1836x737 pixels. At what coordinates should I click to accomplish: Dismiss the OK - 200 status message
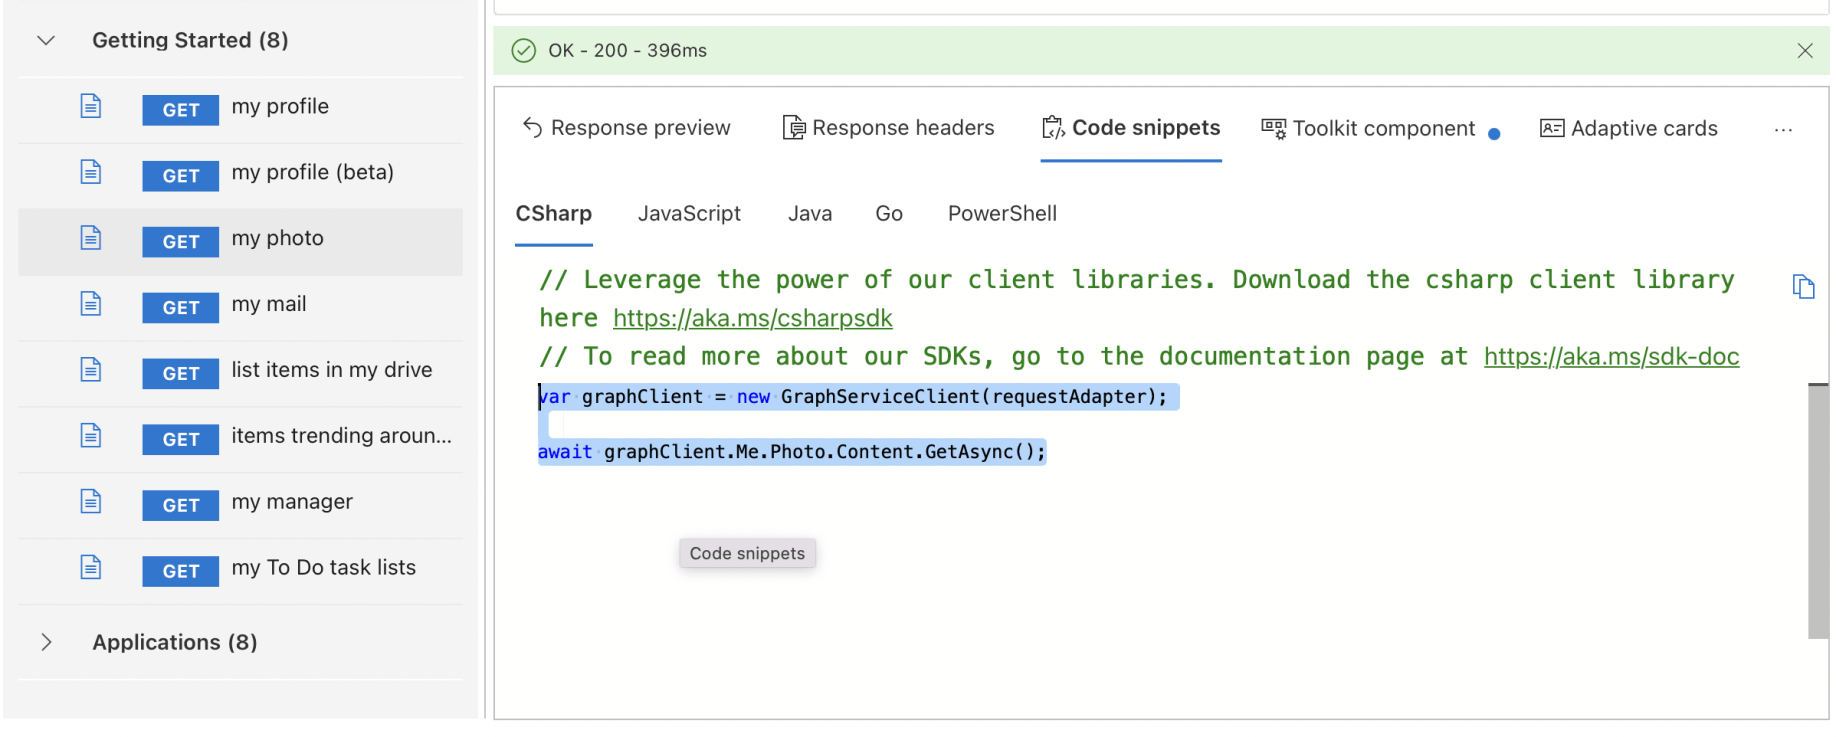(1804, 51)
